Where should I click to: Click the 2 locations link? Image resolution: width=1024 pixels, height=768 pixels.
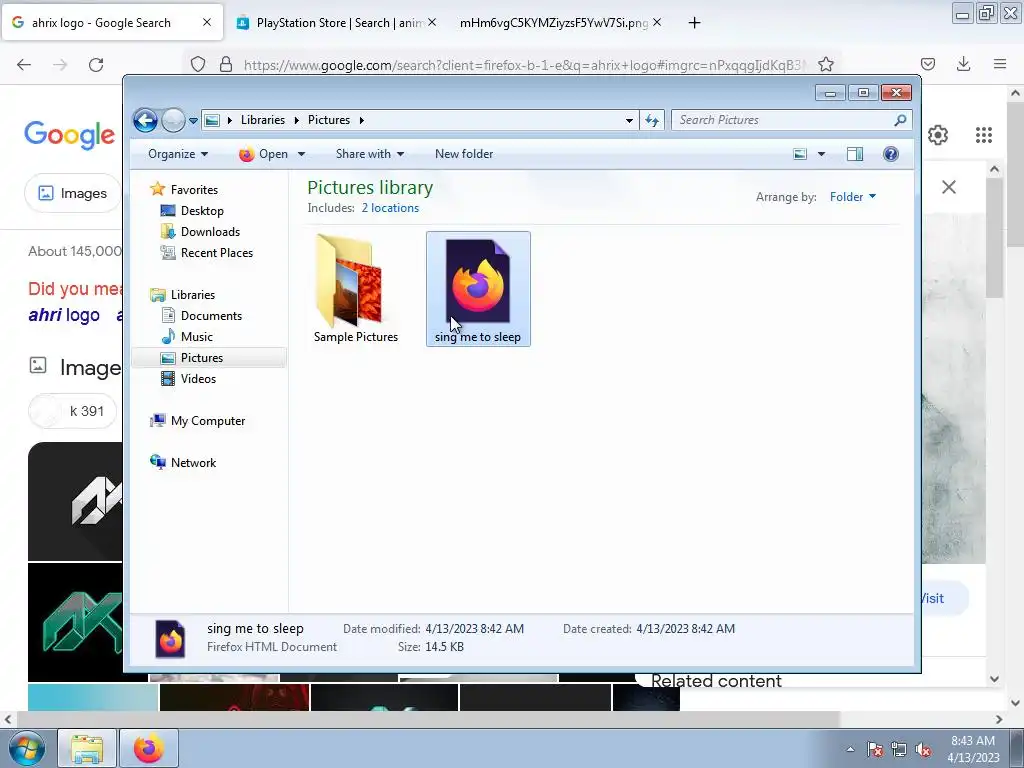pos(390,208)
